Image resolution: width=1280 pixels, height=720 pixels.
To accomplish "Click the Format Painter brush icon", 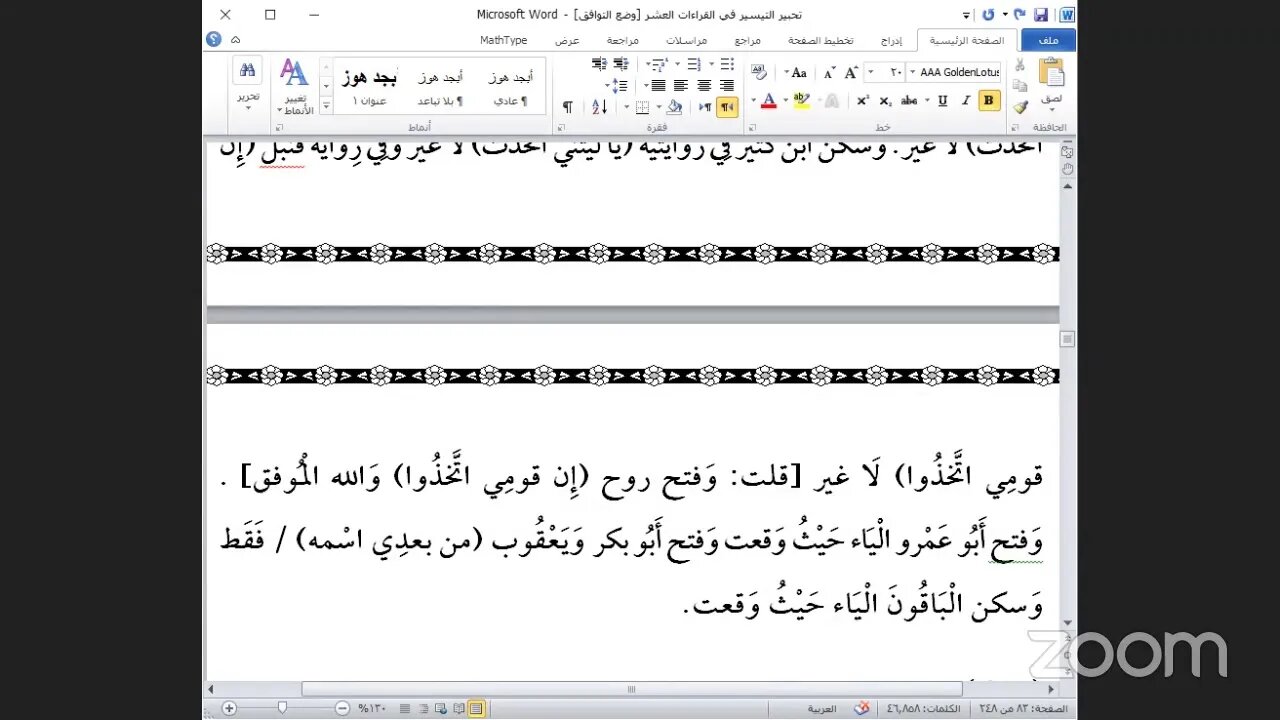I will pyautogui.click(x=1020, y=107).
